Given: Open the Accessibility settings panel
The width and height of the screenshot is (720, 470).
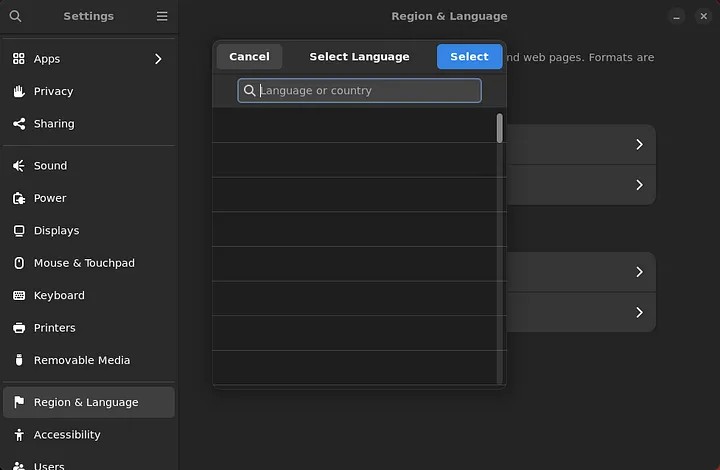Looking at the screenshot, I should pos(67,435).
